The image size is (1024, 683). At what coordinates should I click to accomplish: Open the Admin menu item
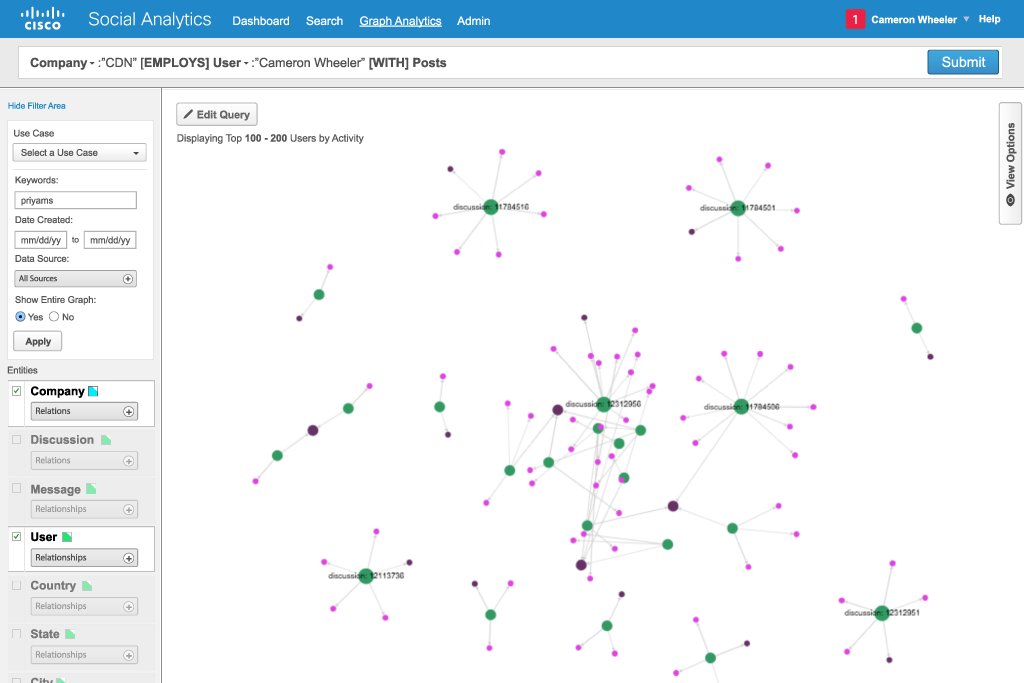pos(473,21)
